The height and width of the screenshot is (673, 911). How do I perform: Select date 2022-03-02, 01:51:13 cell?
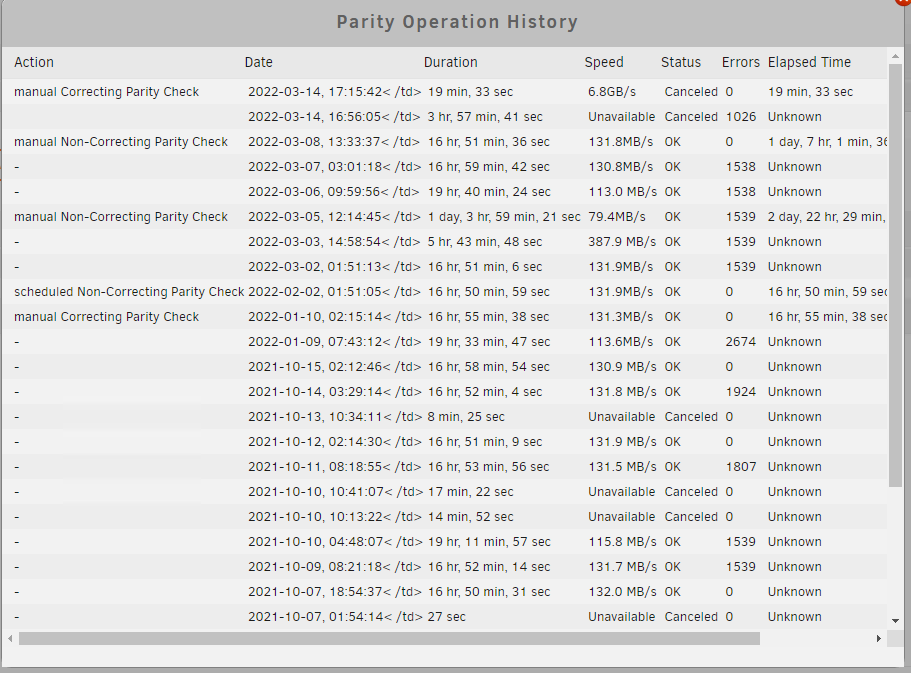(x=334, y=267)
